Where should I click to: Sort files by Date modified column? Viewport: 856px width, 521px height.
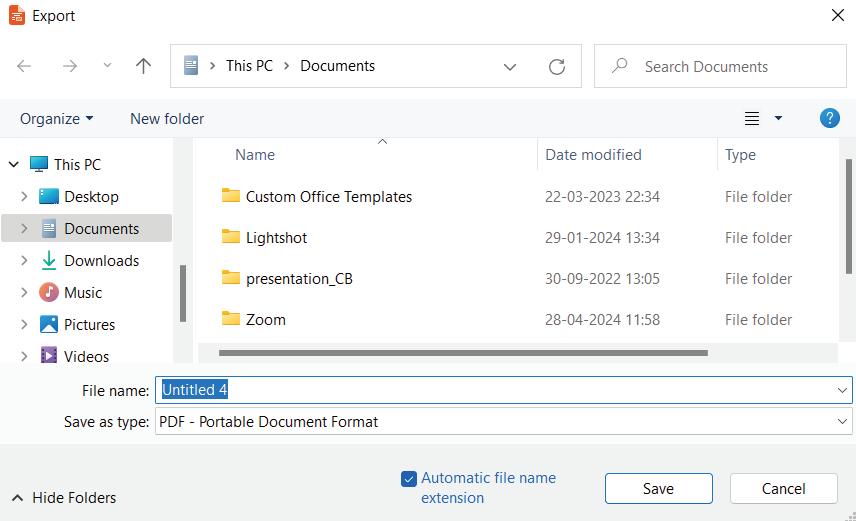coord(593,155)
